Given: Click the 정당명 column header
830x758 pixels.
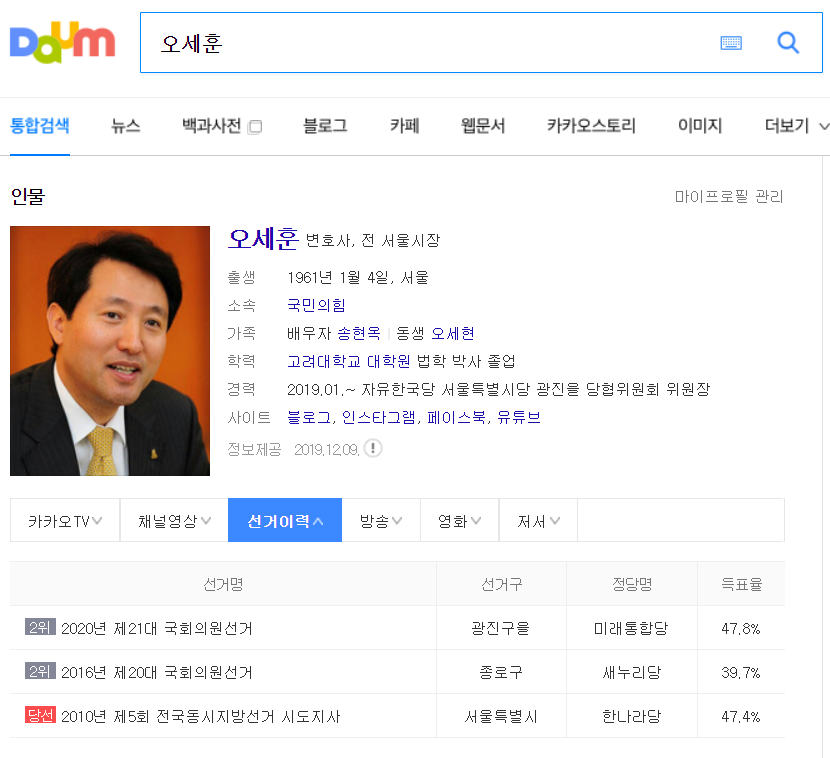Looking at the screenshot, I should [x=631, y=584].
